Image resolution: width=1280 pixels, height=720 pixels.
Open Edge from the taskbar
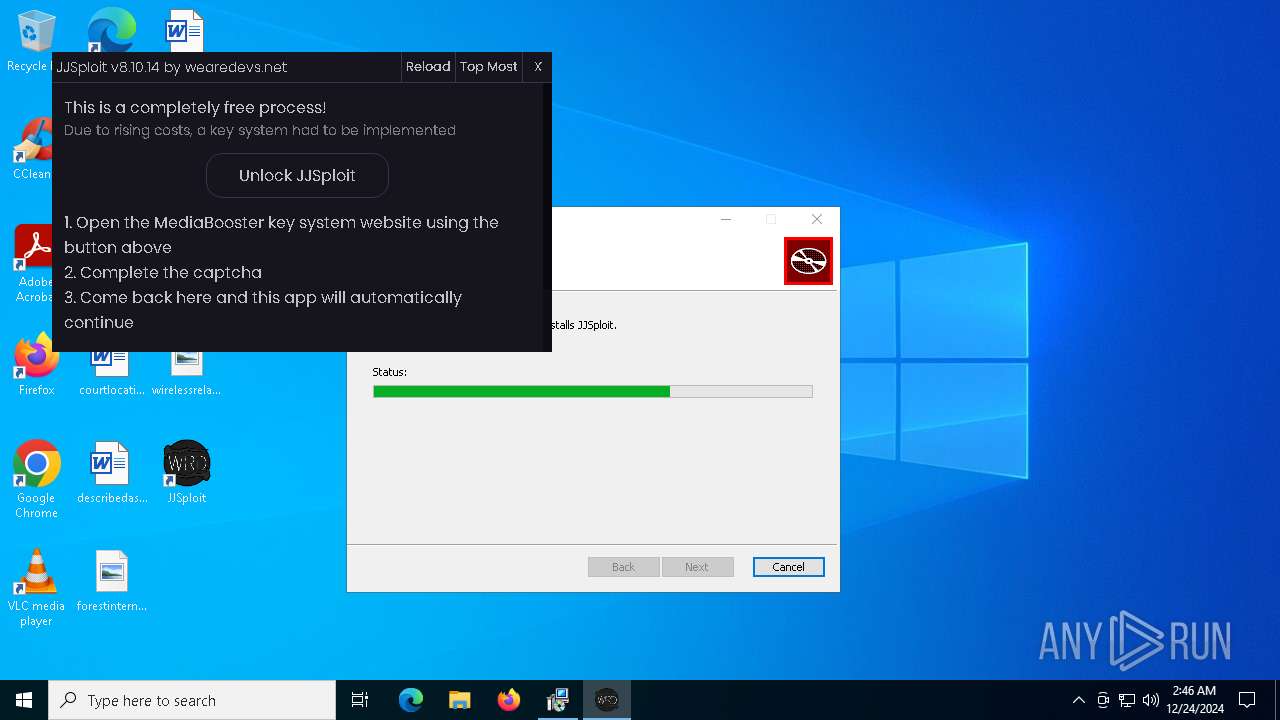pos(411,700)
